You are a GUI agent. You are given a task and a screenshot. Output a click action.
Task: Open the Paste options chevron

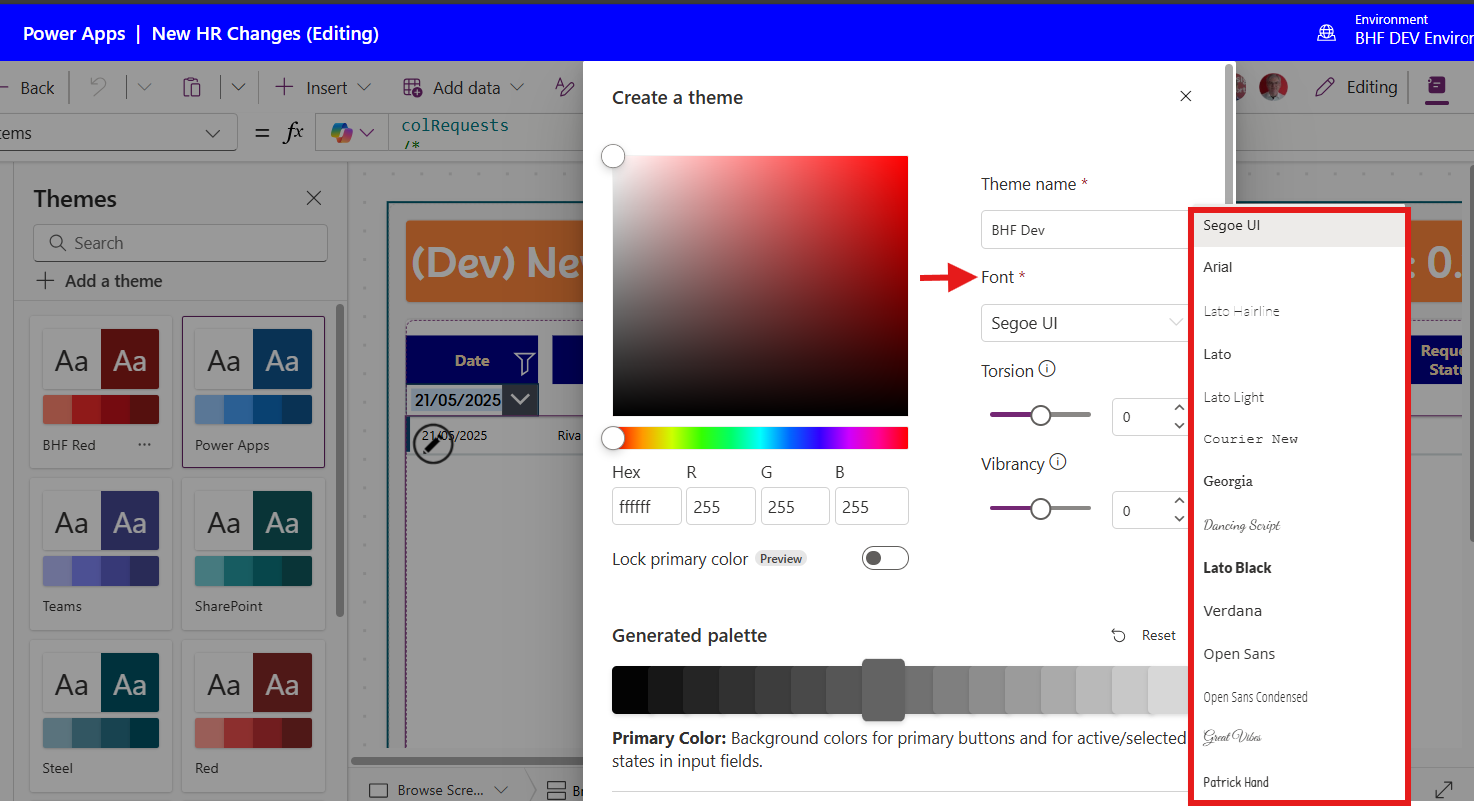pos(238,87)
